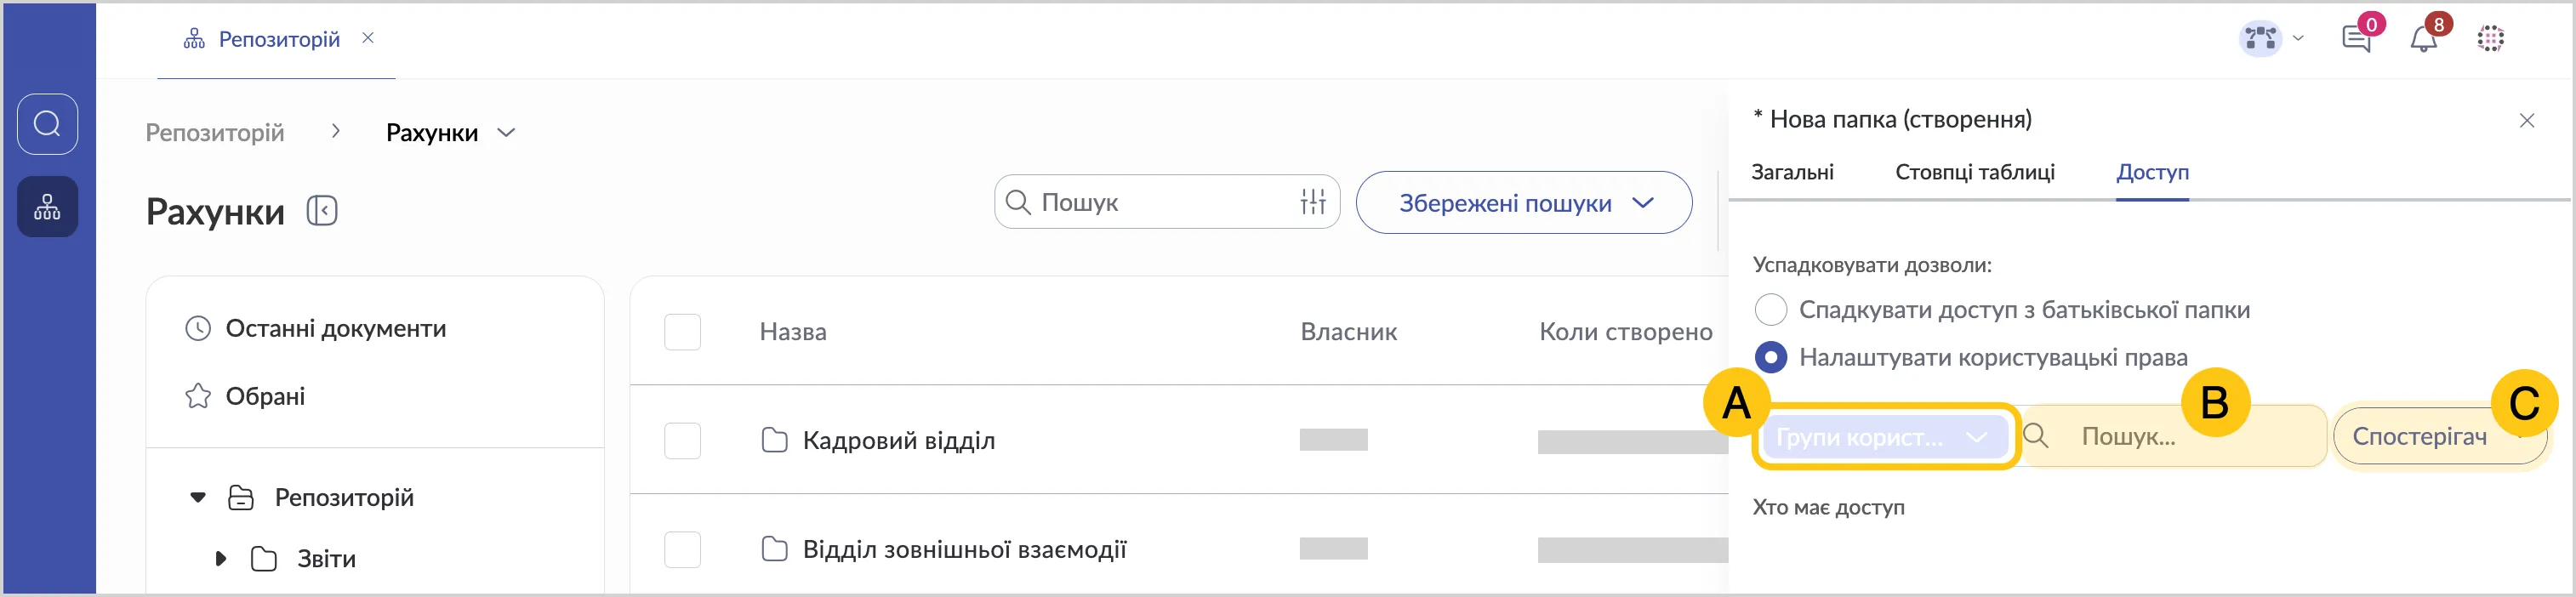This screenshot has height=597, width=2576.
Task: Open 'Останні документи' in the side panel
Action: [x=335, y=329]
